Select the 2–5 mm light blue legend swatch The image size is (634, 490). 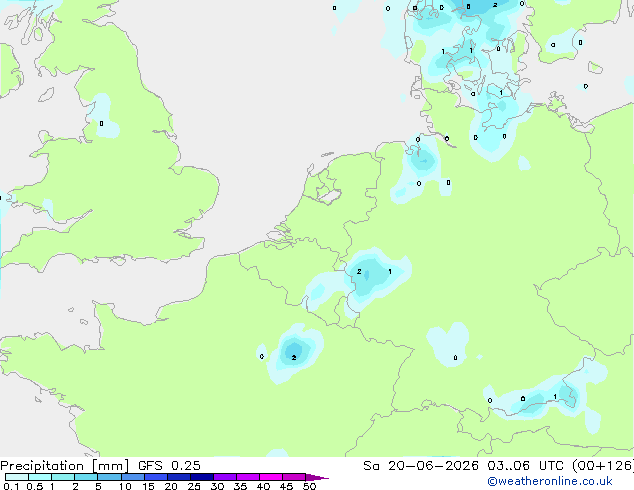click(x=86, y=477)
